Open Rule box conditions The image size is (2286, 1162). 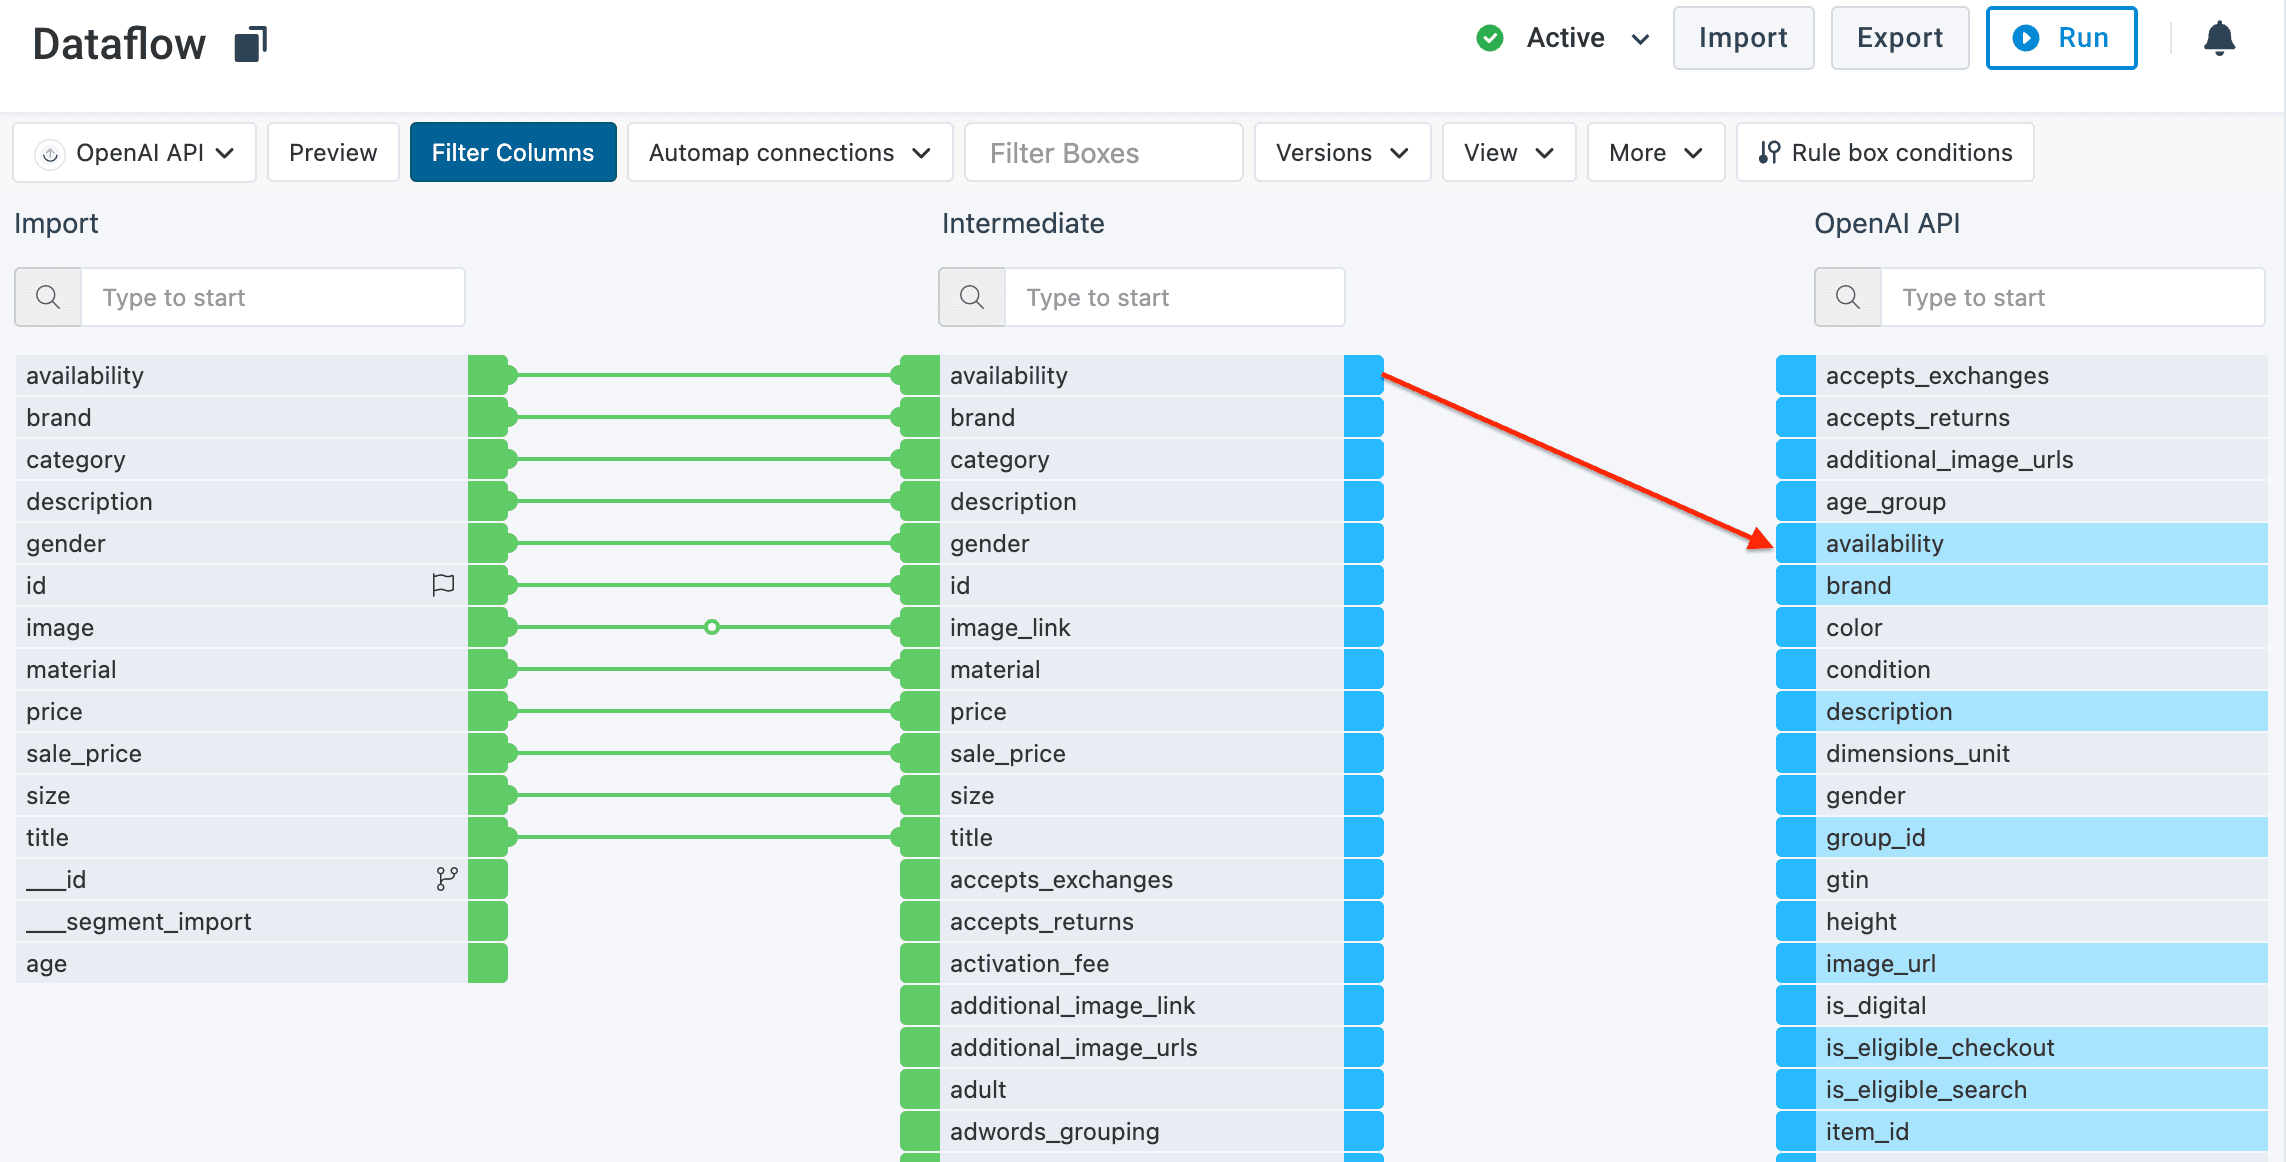(1884, 152)
